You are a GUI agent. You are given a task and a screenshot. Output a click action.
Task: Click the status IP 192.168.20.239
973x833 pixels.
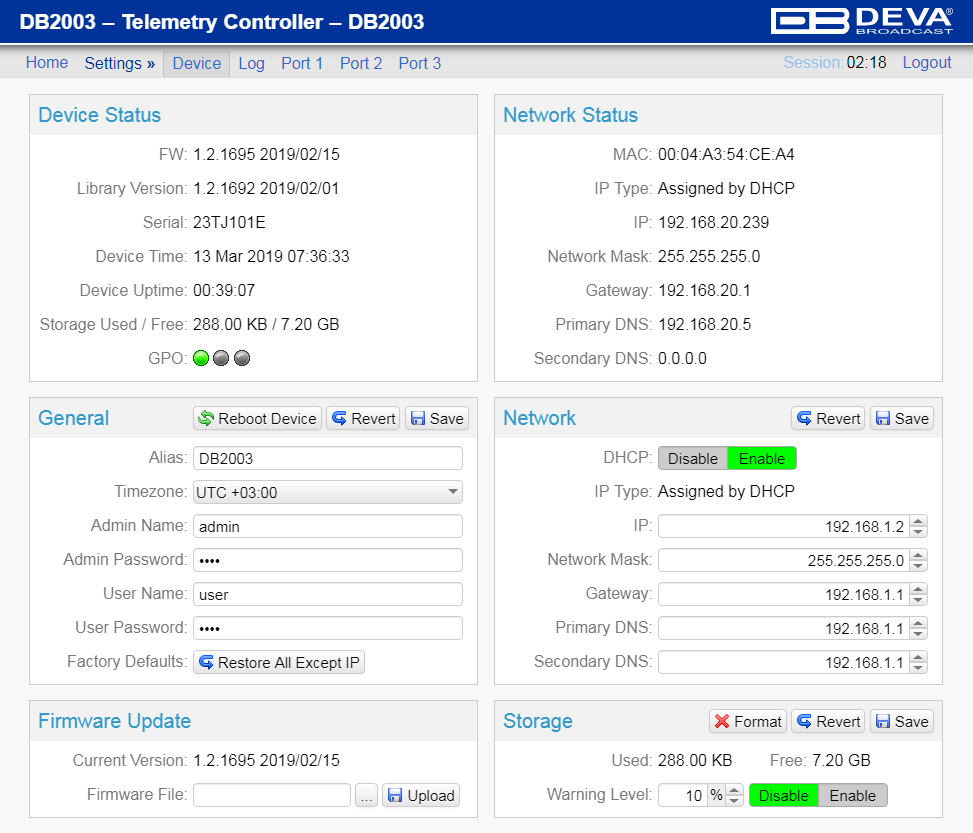coord(714,222)
